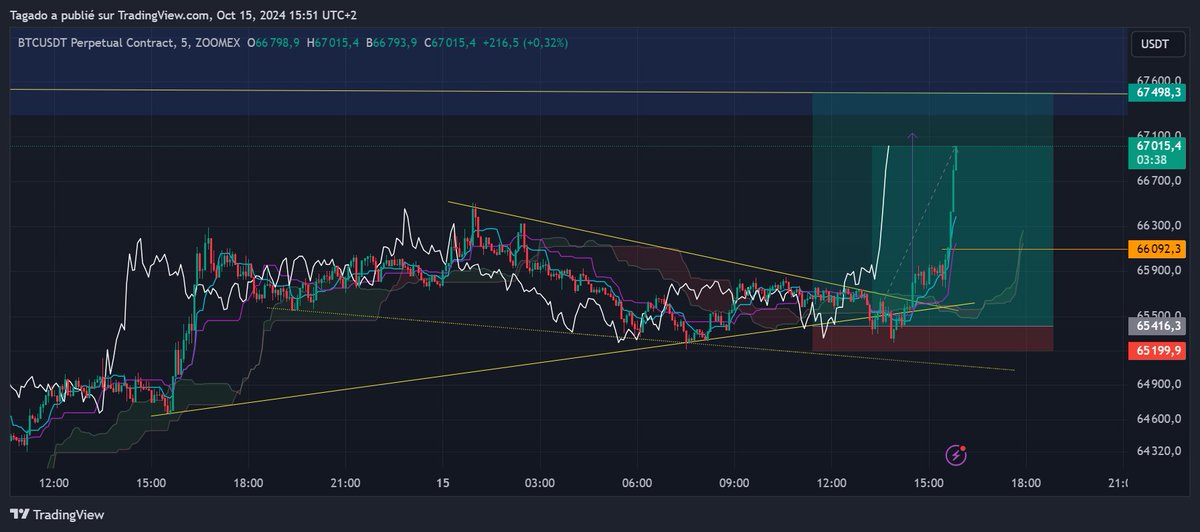This screenshot has width=1200, height=532.
Task: Click the 09:00 time axis label
Action: pos(734,483)
